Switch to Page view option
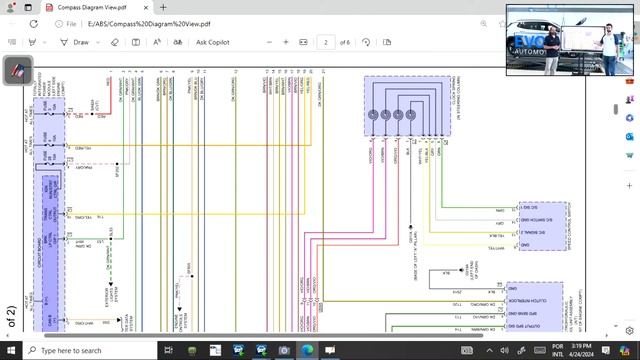The height and width of the screenshot is (360, 640). tap(387, 42)
